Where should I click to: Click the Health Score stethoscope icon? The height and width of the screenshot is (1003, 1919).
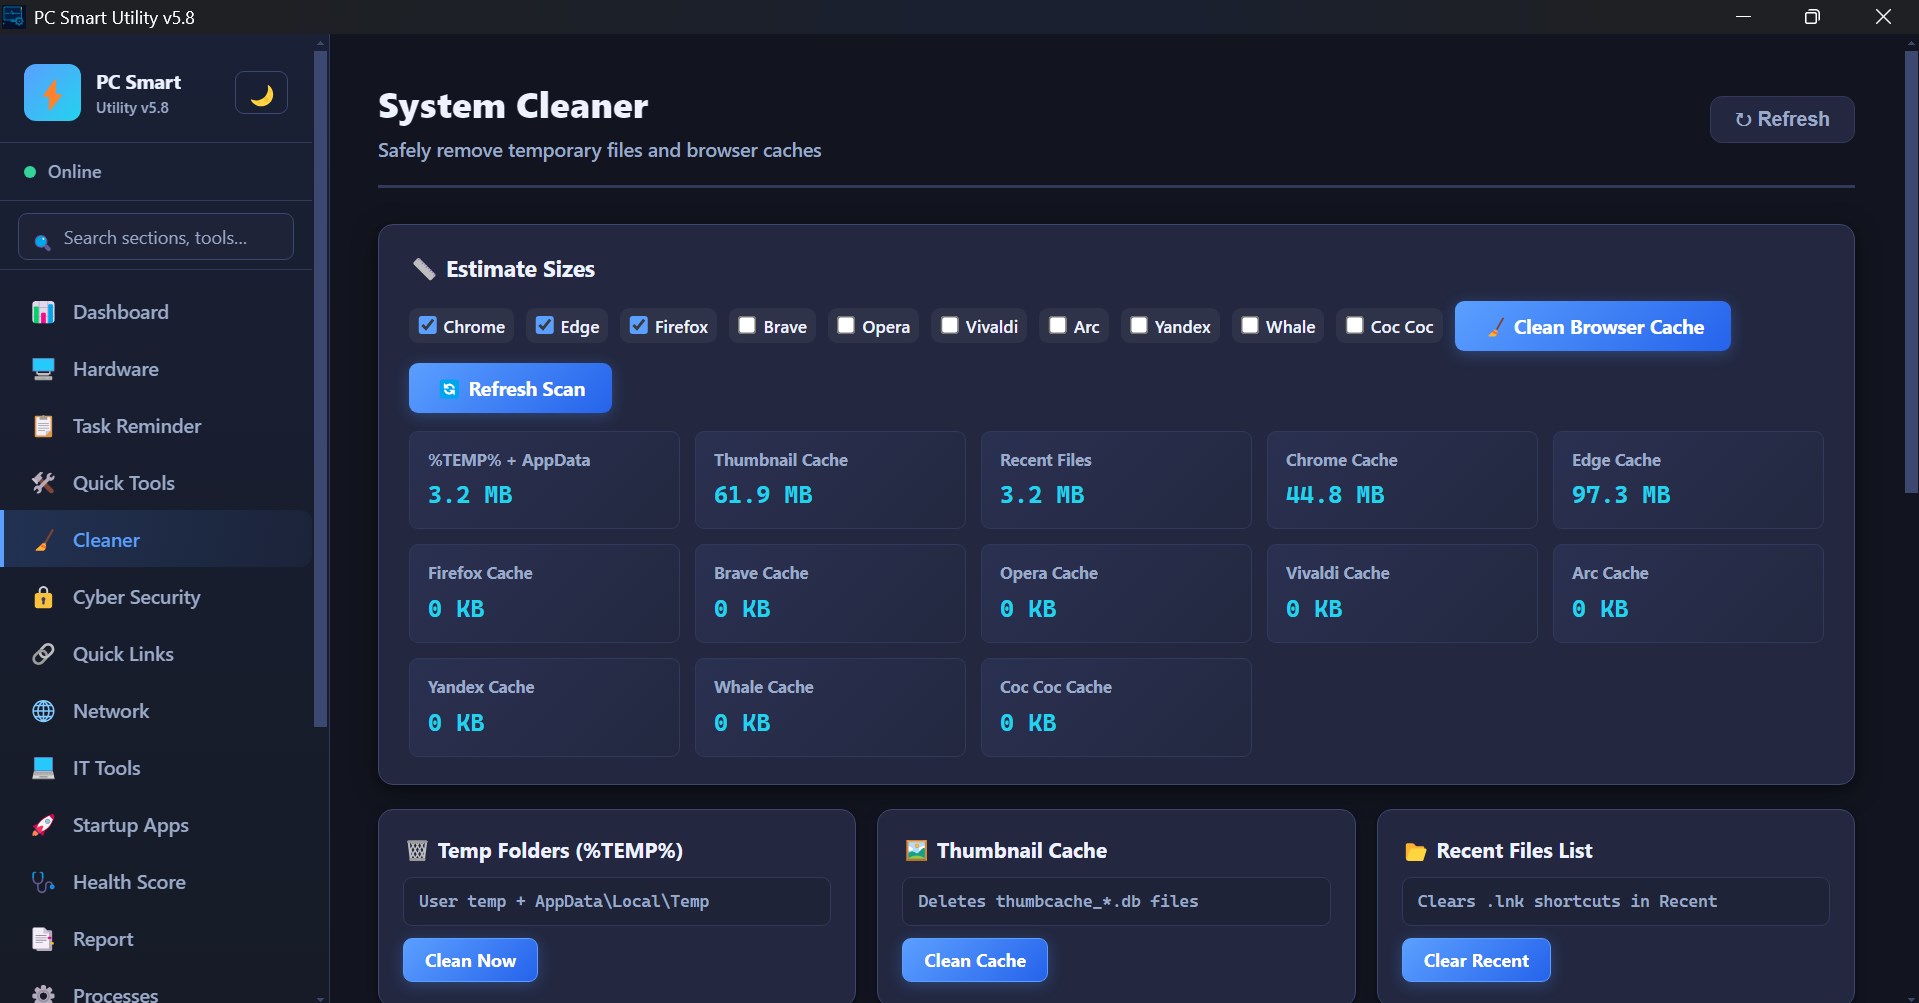point(43,882)
